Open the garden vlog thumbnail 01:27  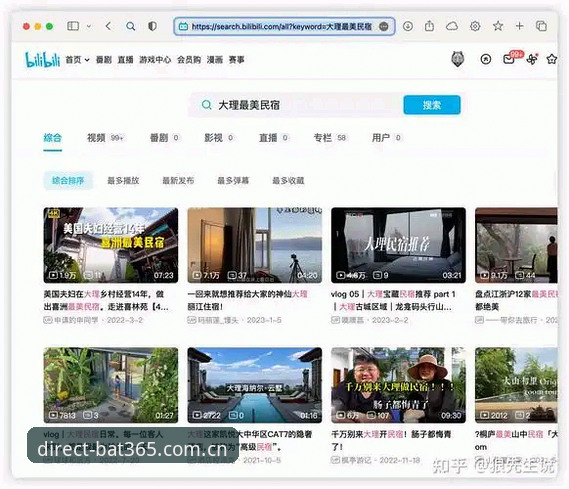[111, 385]
